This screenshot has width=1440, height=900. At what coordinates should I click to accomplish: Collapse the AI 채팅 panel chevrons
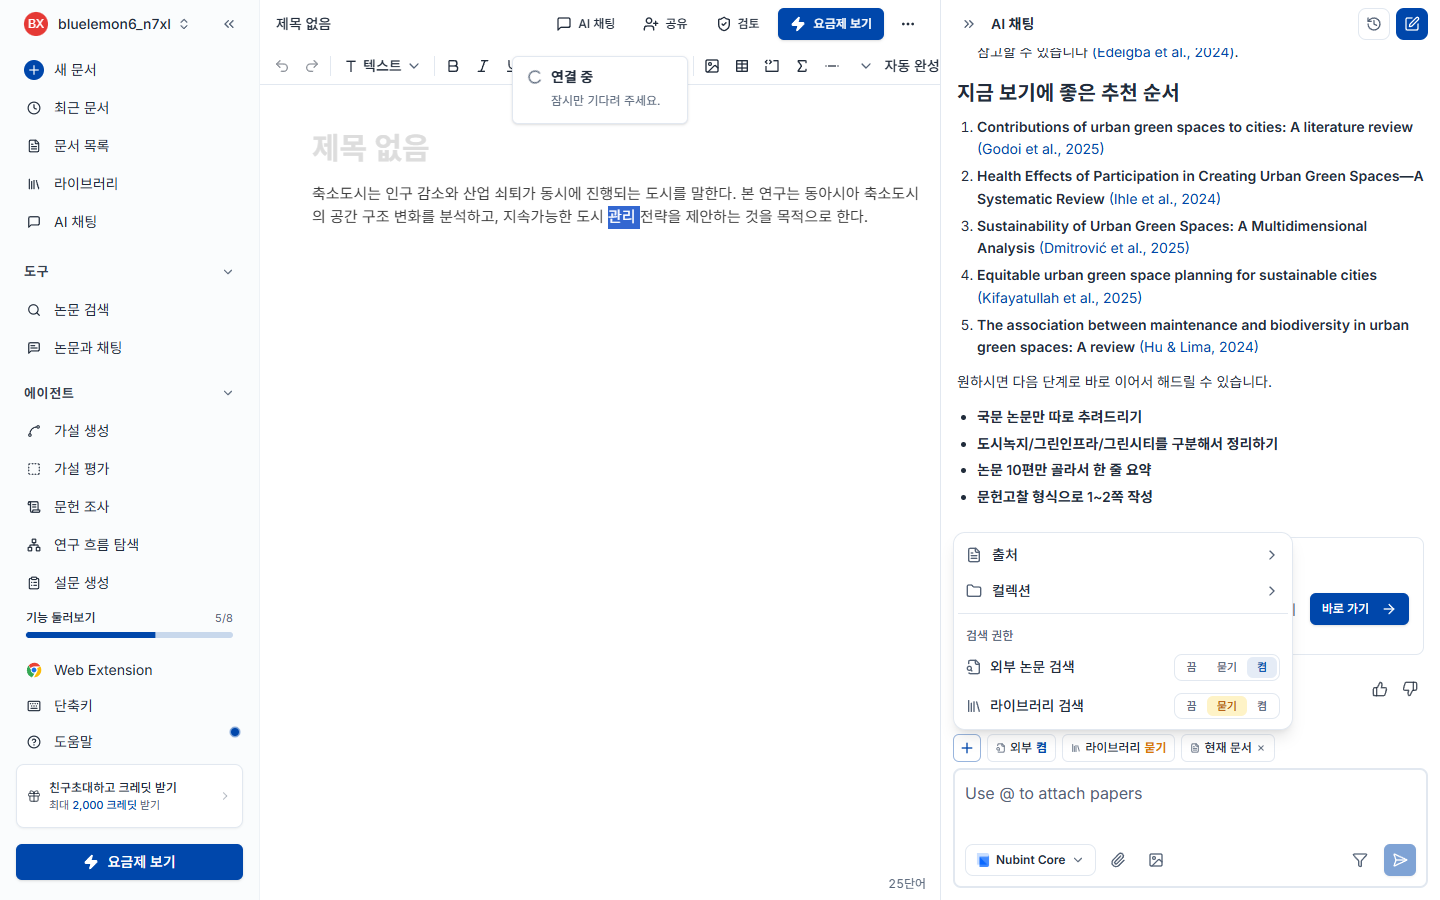point(968,24)
